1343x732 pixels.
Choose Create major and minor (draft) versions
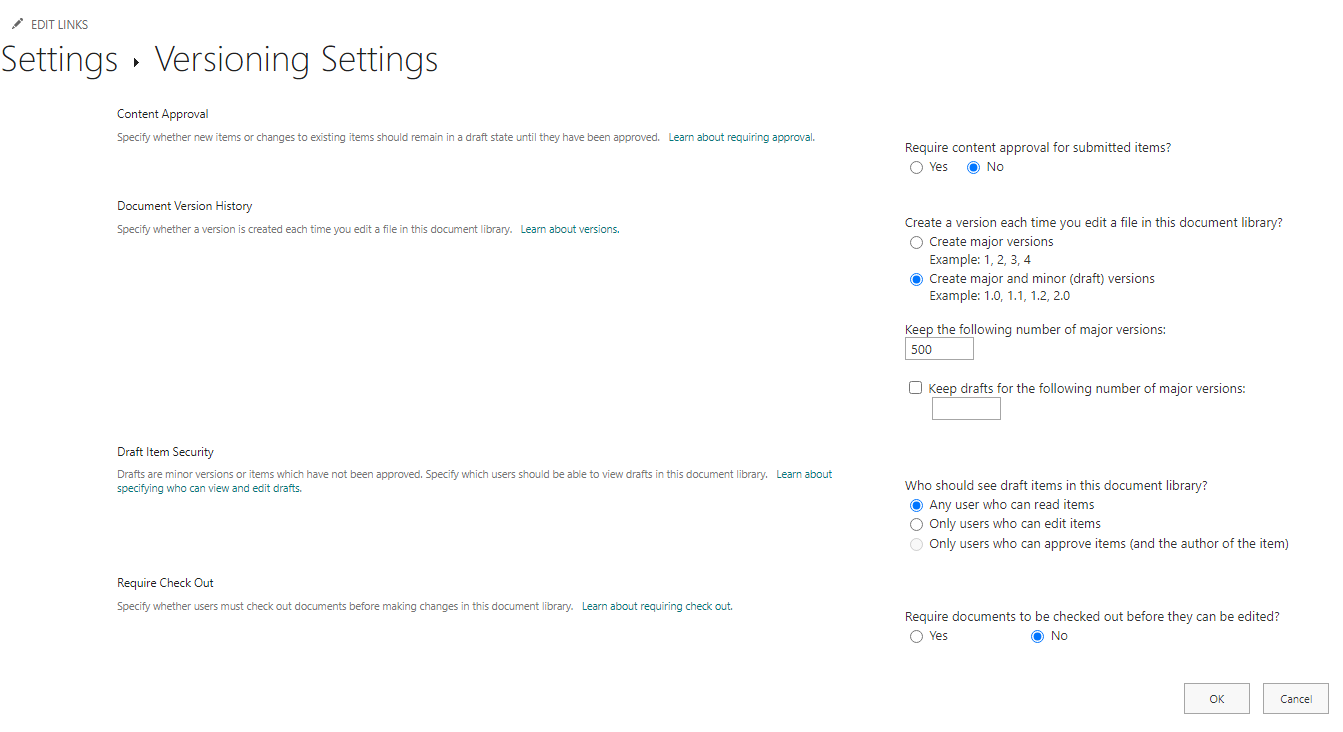pos(916,280)
